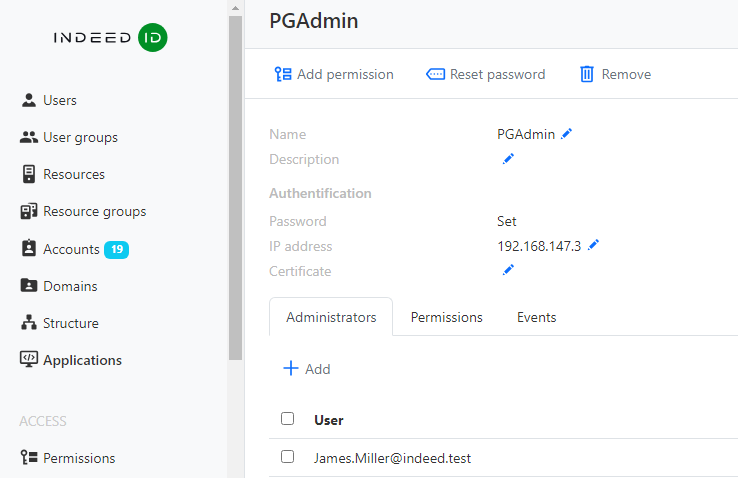Image resolution: width=738 pixels, height=478 pixels.
Task: Navigate to Domains section
Action: coord(70,286)
